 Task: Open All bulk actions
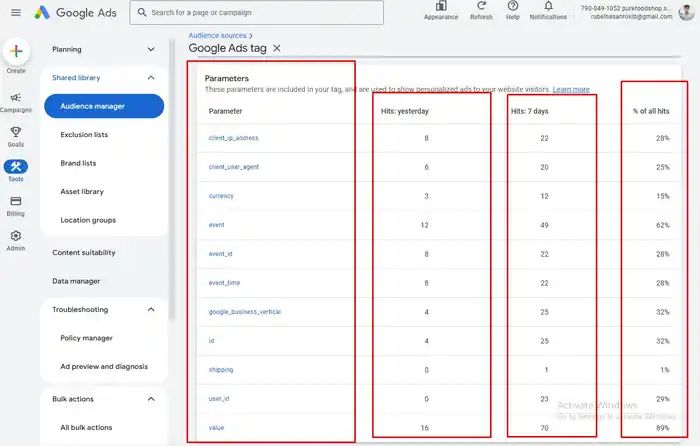[86, 427]
